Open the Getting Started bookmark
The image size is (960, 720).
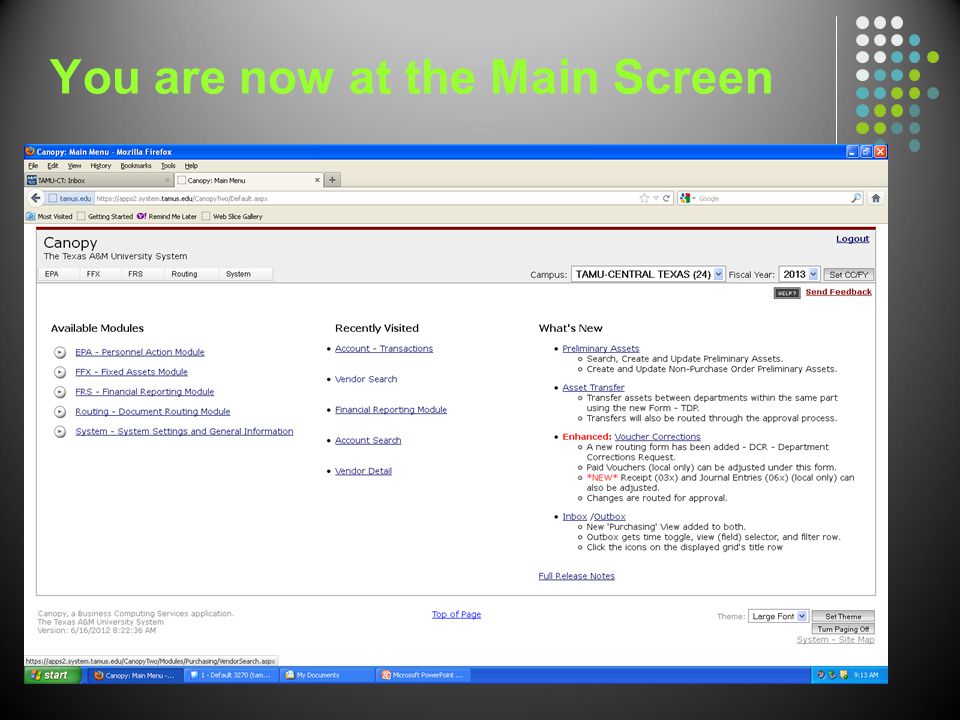pyautogui.click(x=105, y=216)
